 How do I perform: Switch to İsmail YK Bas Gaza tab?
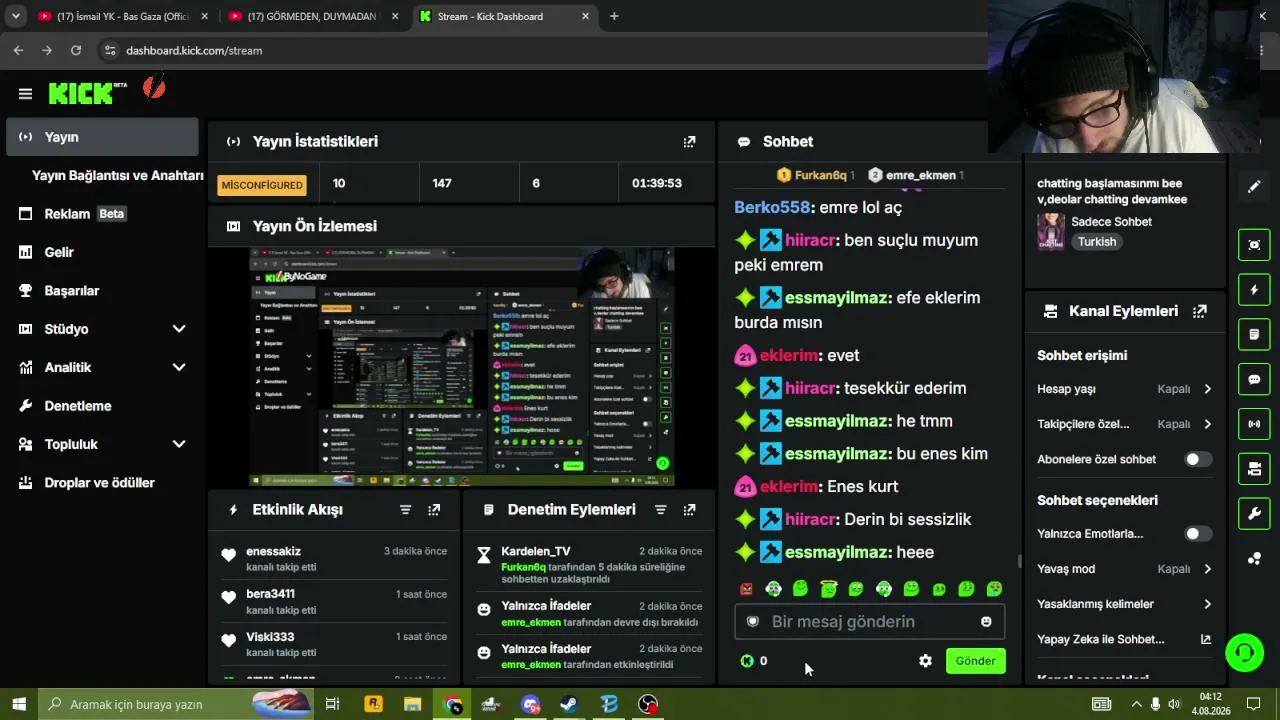click(122, 16)
